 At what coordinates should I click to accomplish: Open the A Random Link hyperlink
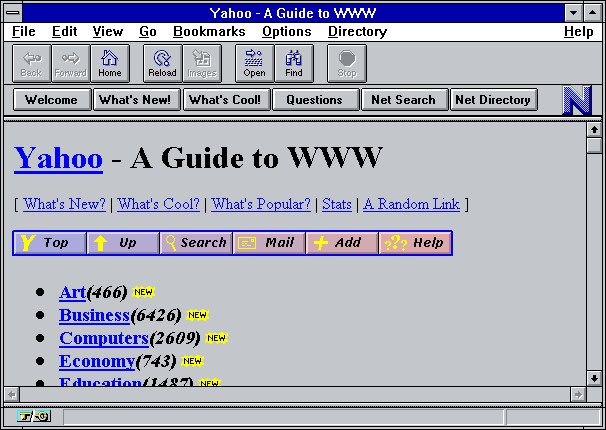click(x=412, y=204)
